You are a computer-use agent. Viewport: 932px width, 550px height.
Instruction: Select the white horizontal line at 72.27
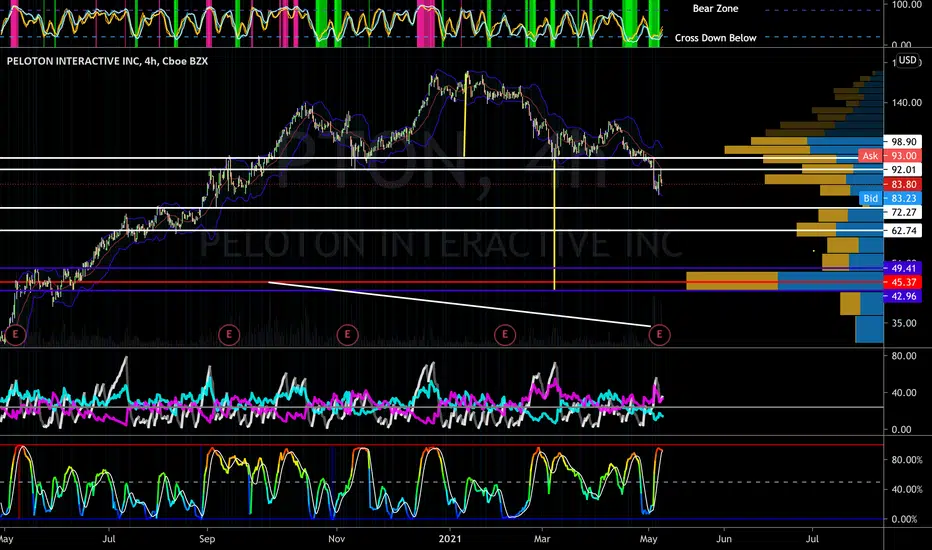[x=442, y=208]
